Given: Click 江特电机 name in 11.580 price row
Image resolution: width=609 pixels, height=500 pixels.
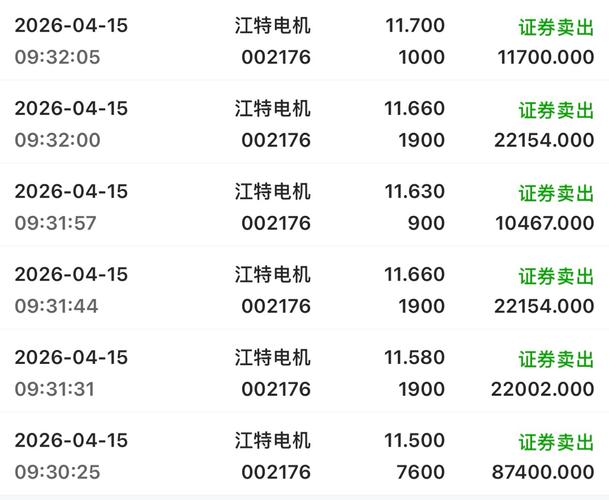Looking at the screenshot, I should coord(272,357).
